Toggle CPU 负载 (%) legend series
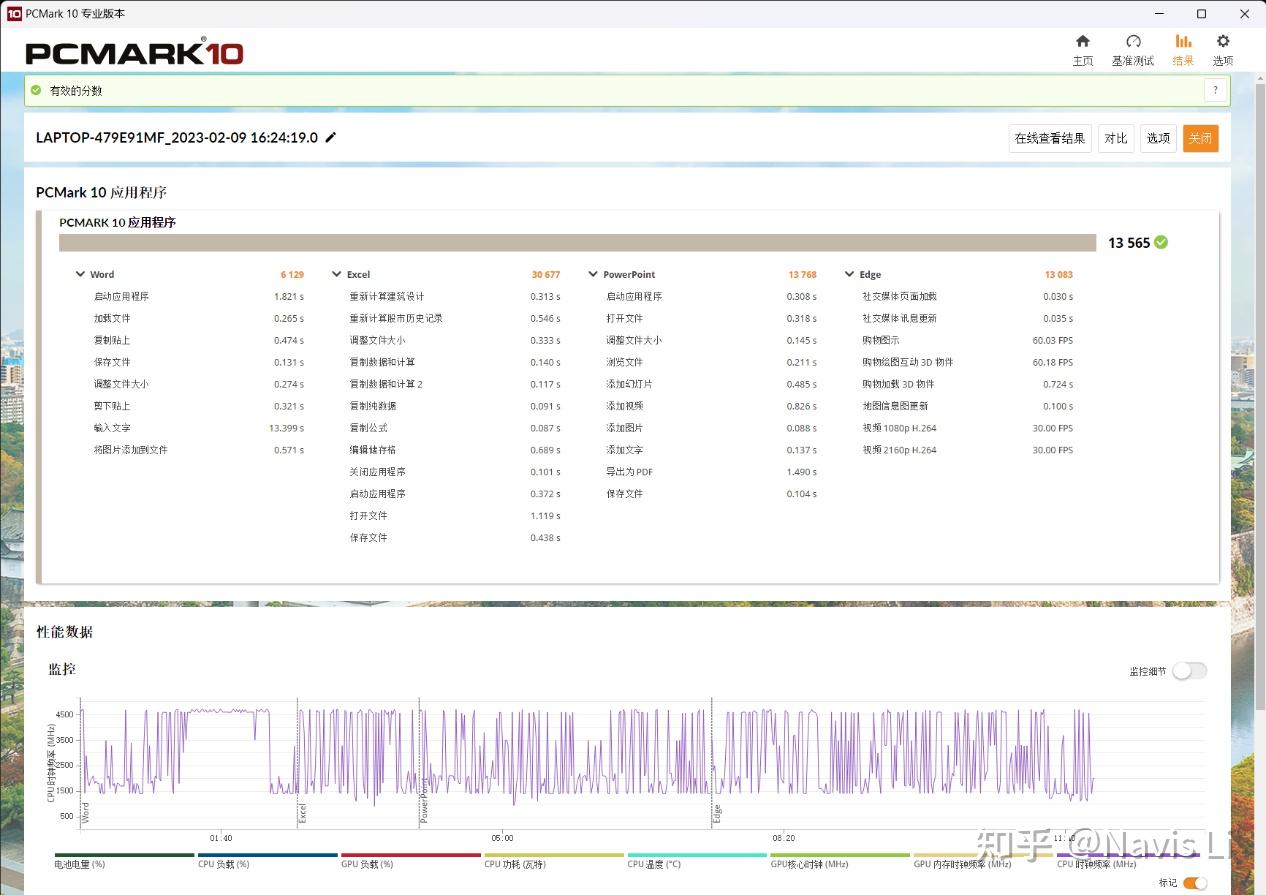The height and width of the screenshot is (895, 1266). tap(267, 859)
